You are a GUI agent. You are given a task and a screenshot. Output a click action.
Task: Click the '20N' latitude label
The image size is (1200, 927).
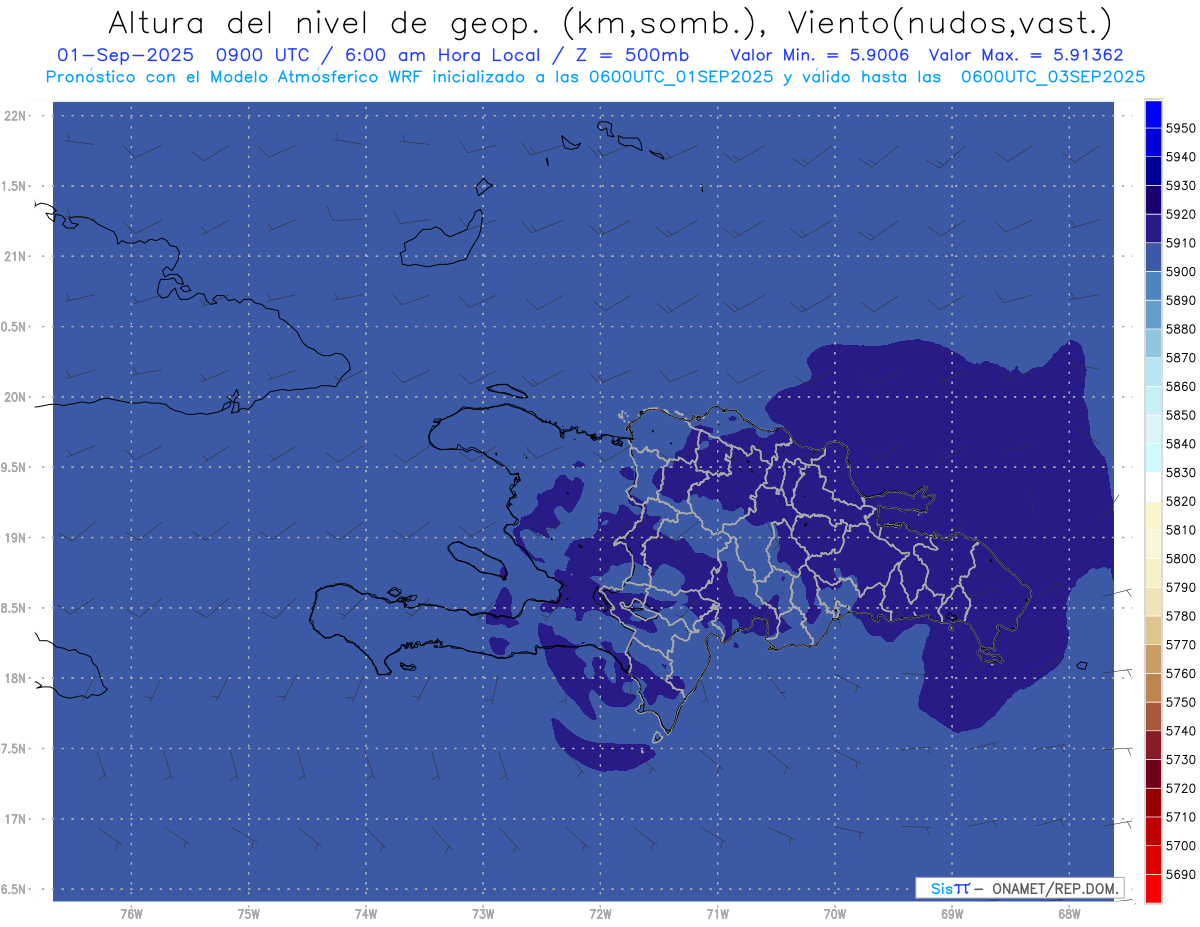click(x=14, y=397)
